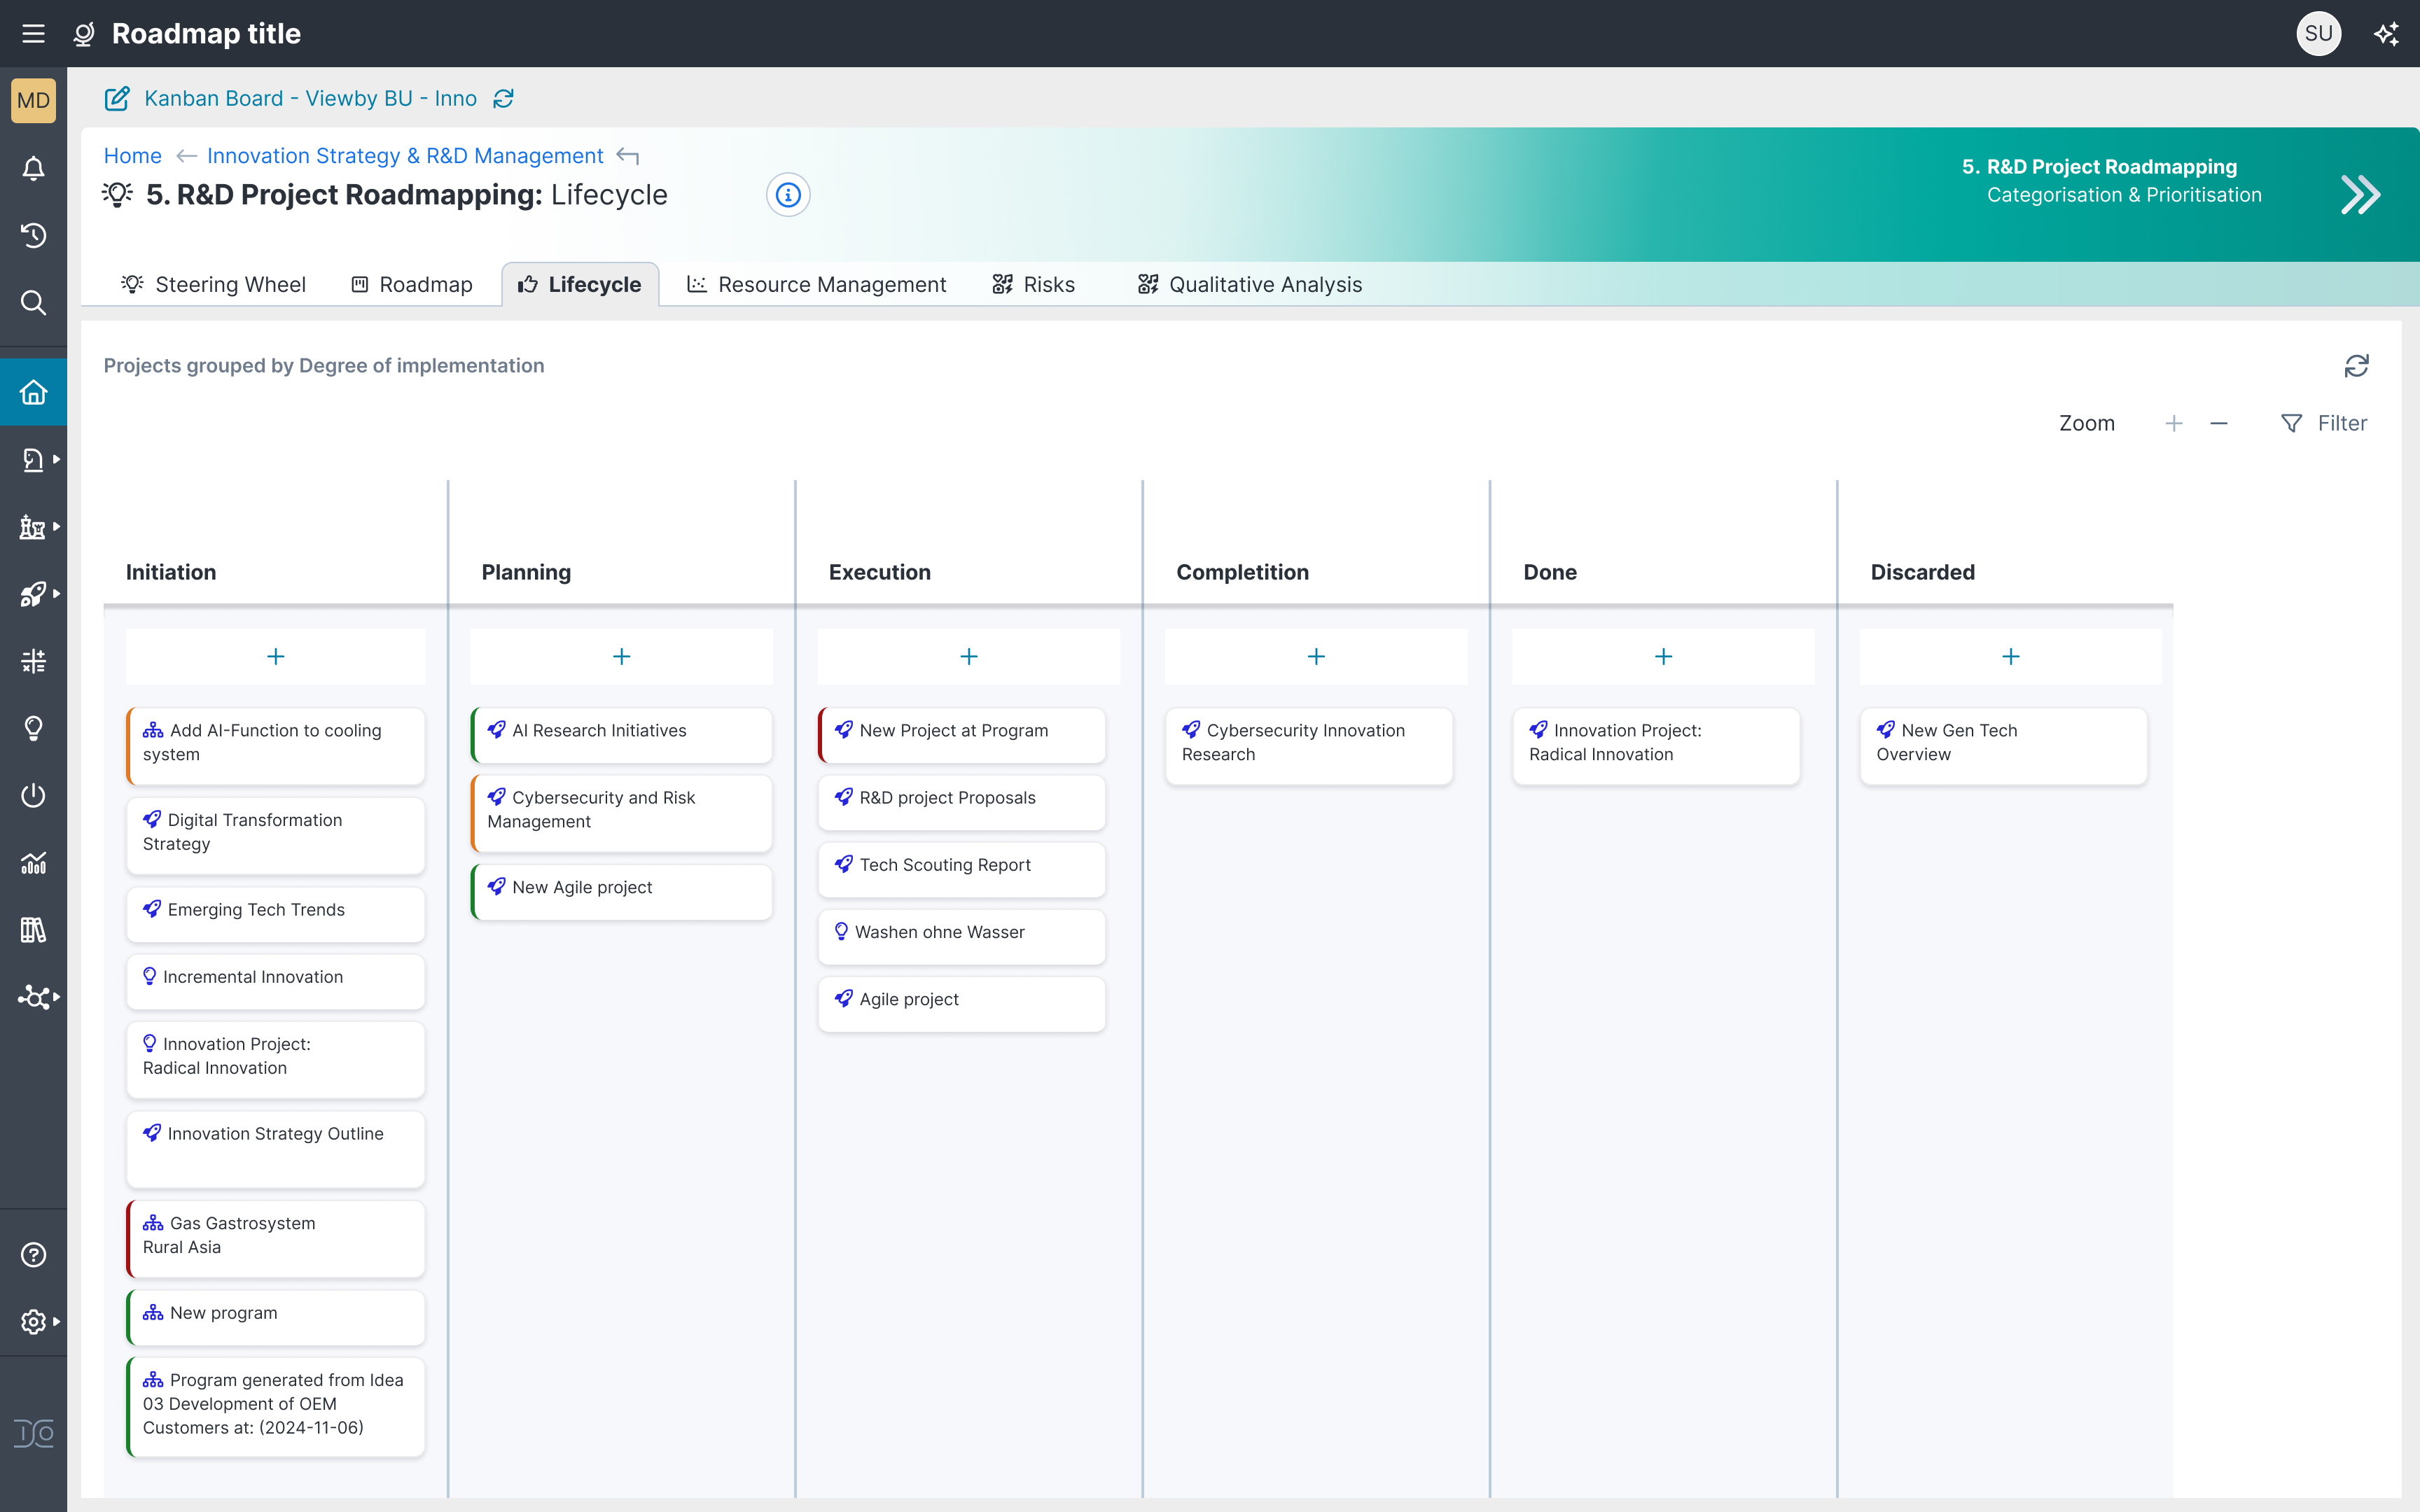2420x1512 pixels.
Task: Click the search magnifier in sidebar
Action: tap(33, 302)
